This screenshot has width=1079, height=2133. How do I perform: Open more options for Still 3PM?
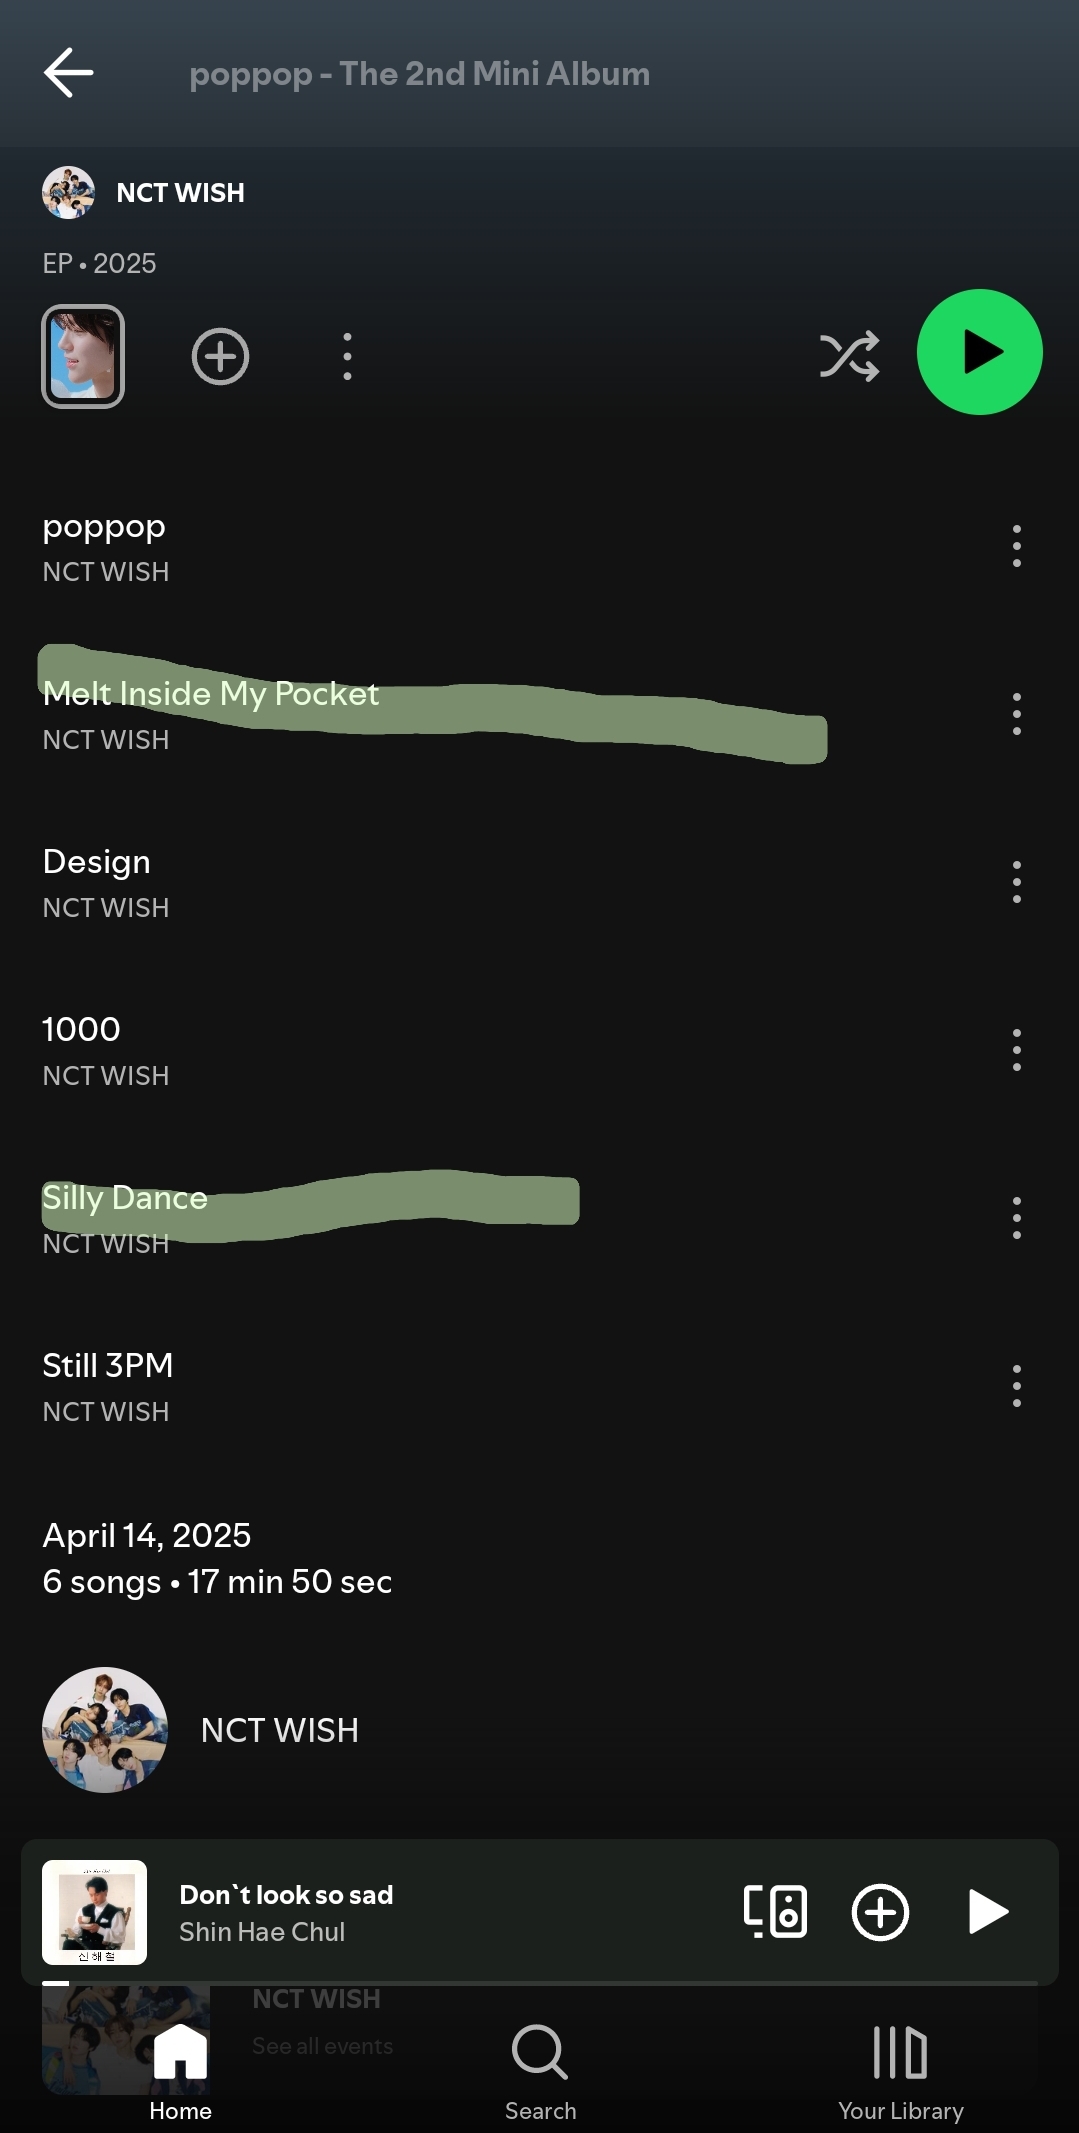[1016, 1386]
